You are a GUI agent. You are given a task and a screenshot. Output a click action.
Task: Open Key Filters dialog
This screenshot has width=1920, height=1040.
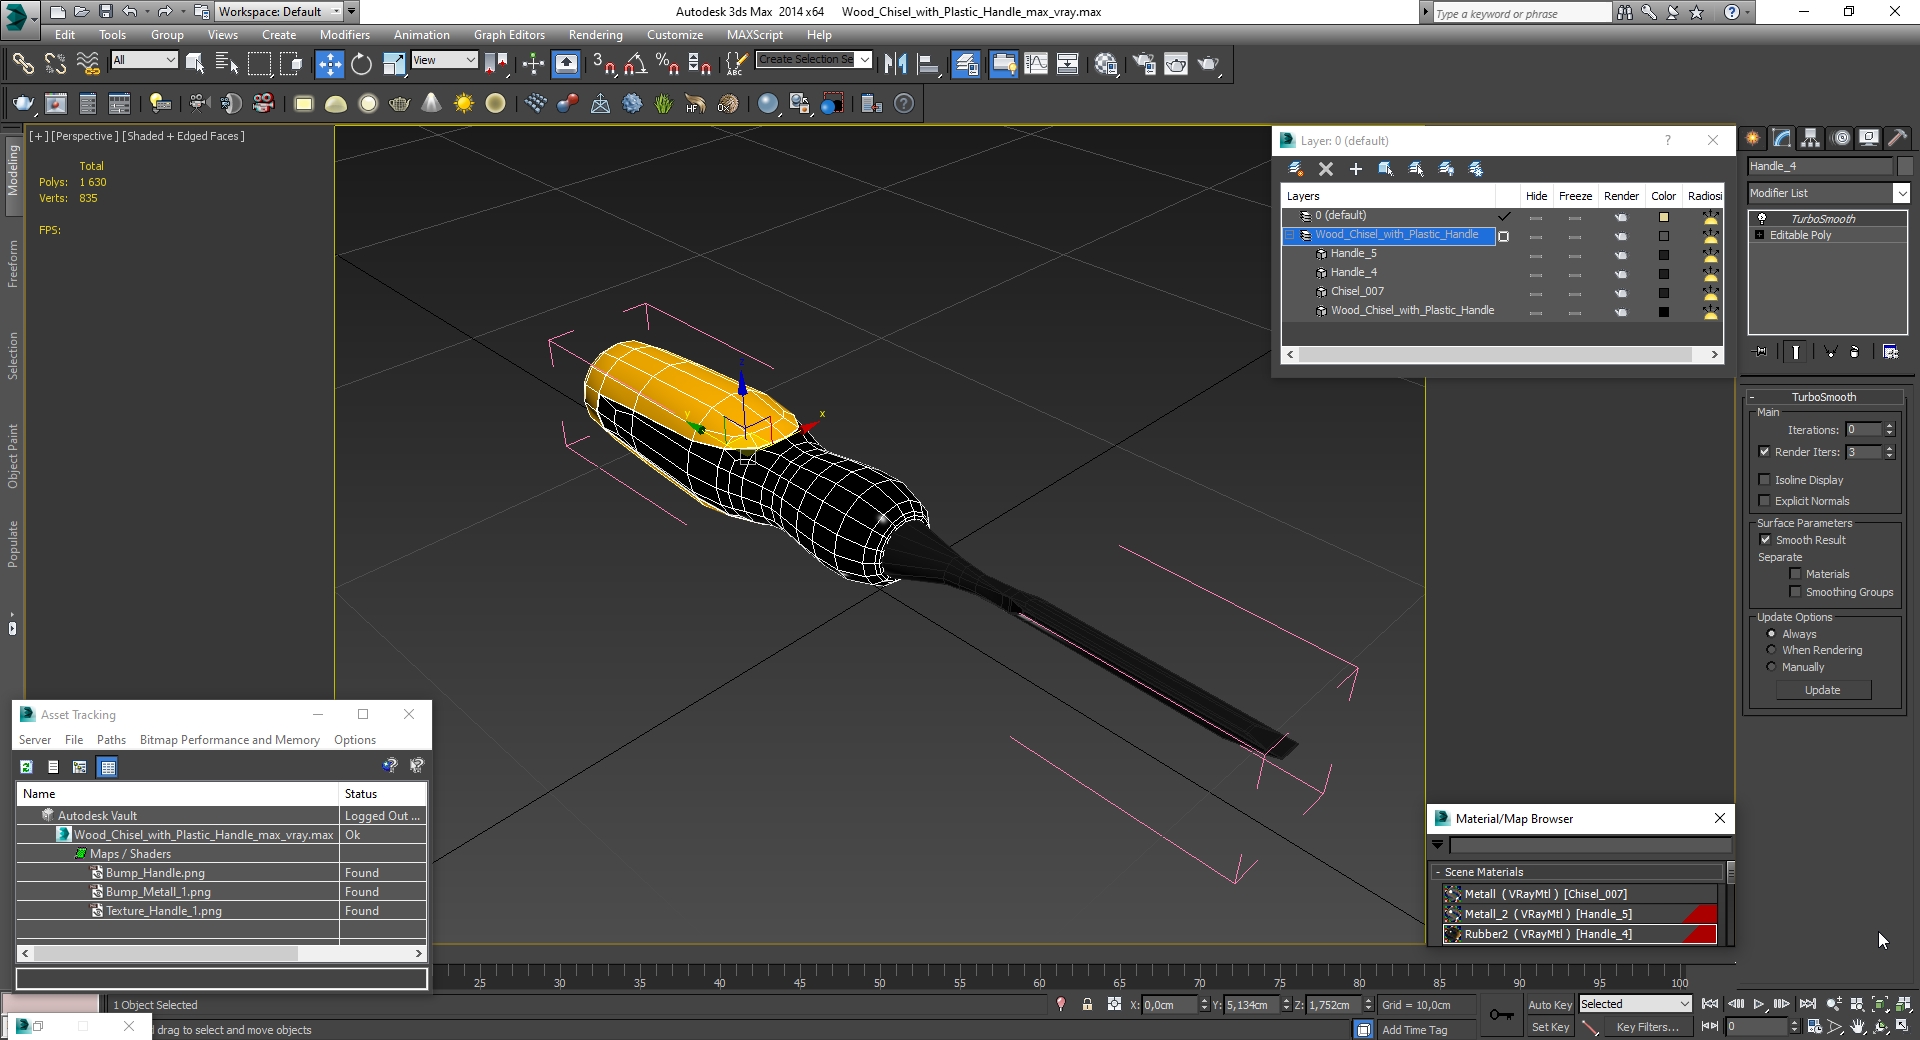coord(1647,1027)
